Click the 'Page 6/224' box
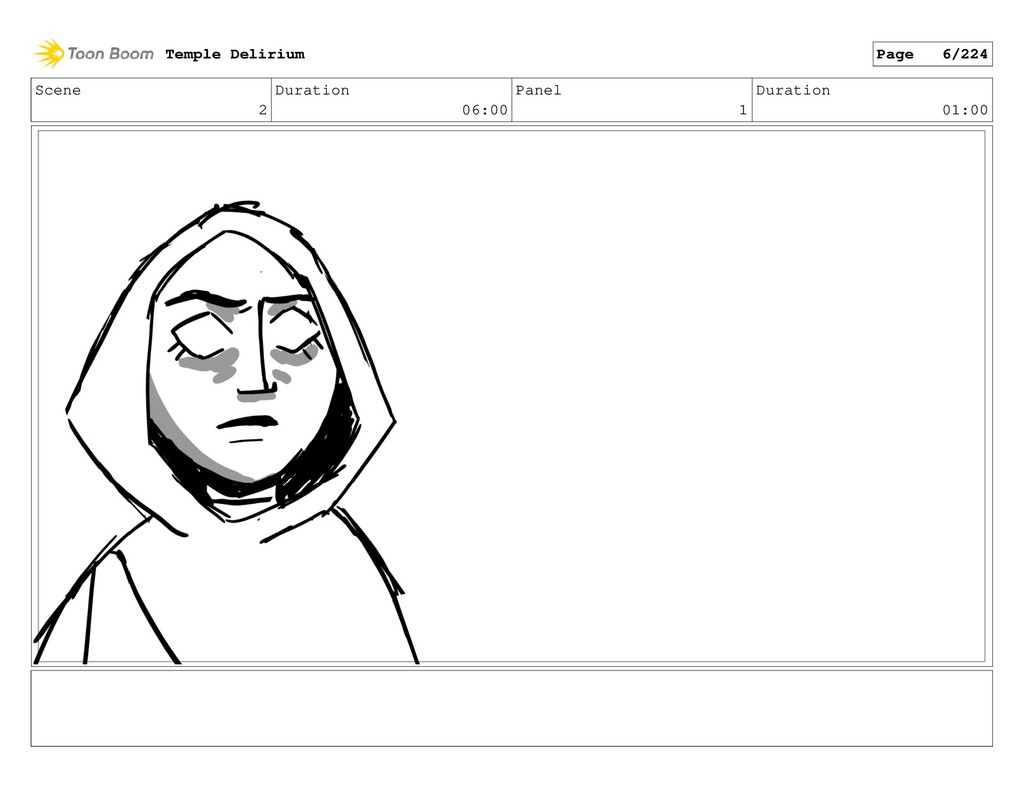 pyautogui.click(x=932, y=54)
